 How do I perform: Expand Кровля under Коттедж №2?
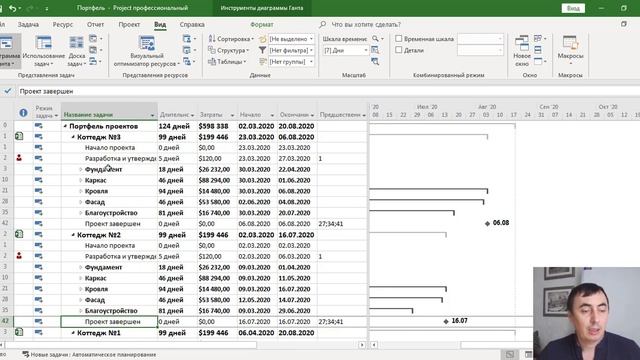tap(80, 289)
